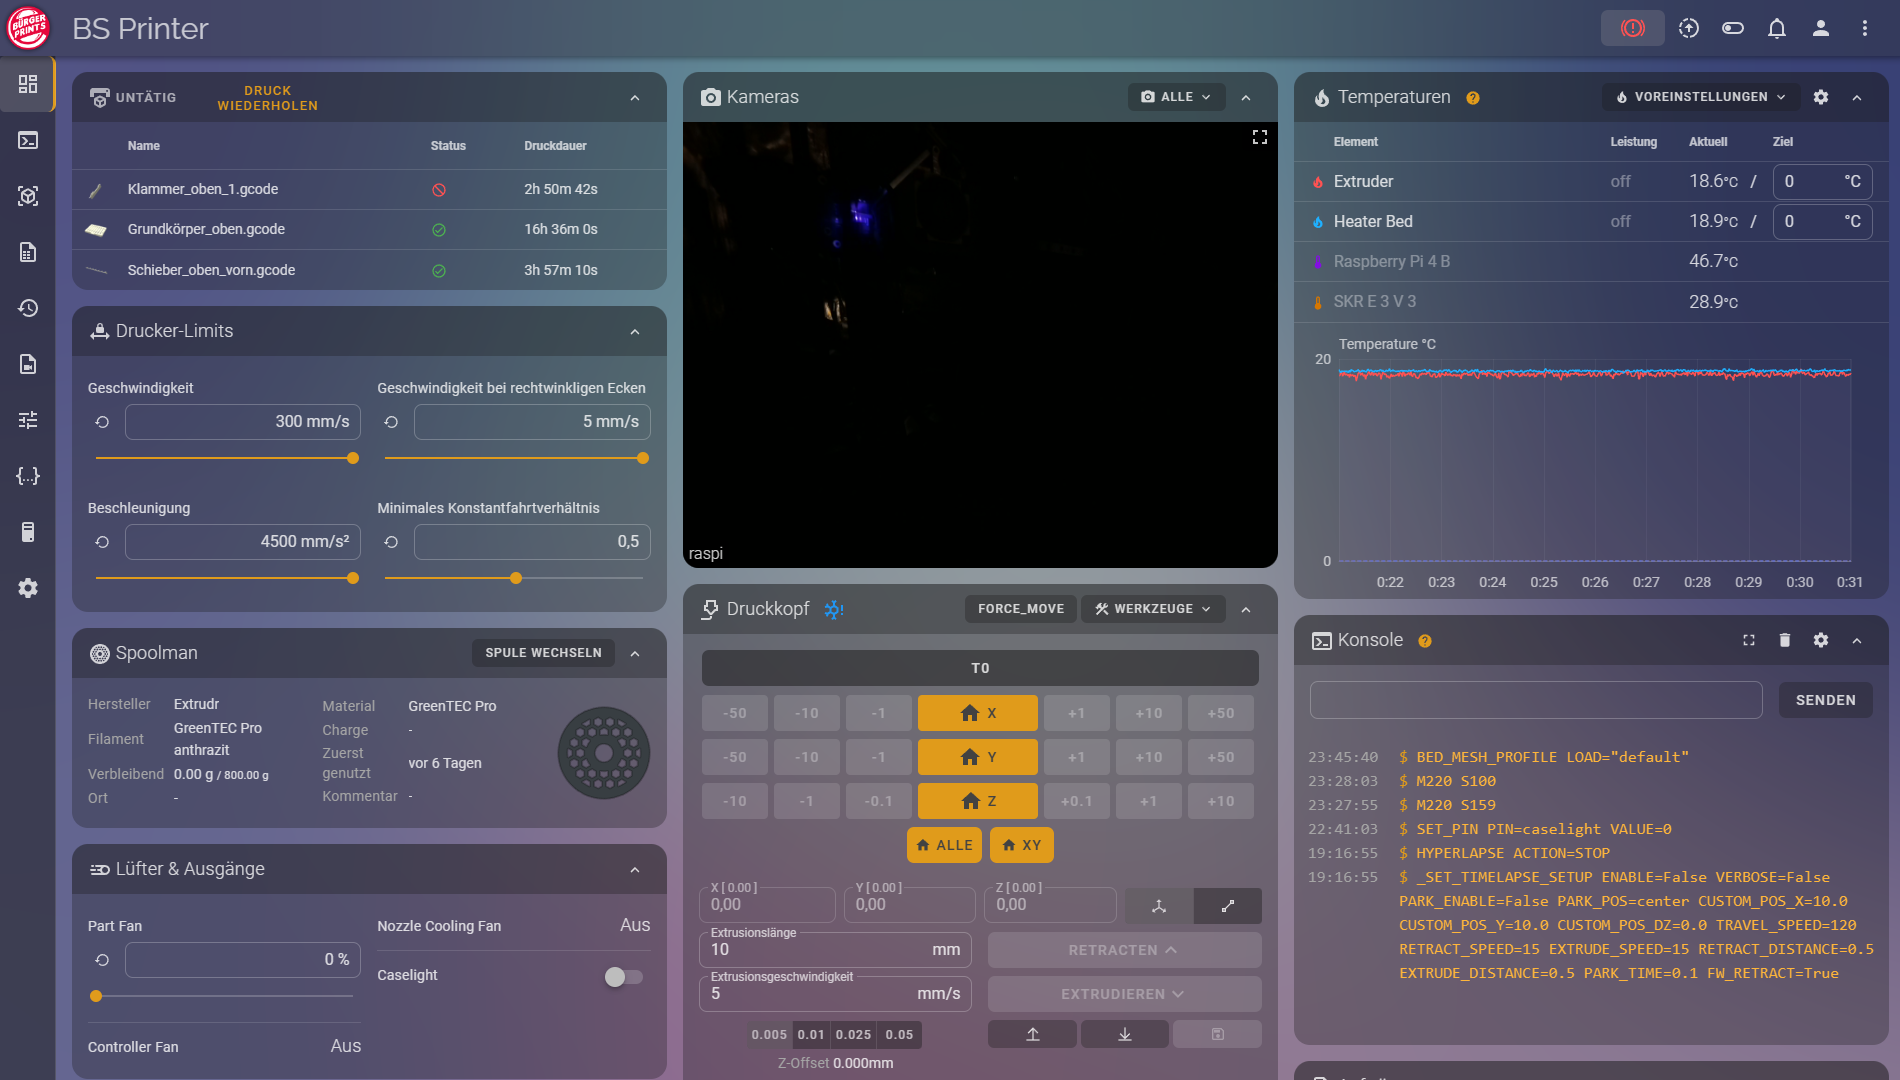Click the red Emergency Stop button
Viewport: 1900px width, 1080px height.
click(x=1632, y=28)
